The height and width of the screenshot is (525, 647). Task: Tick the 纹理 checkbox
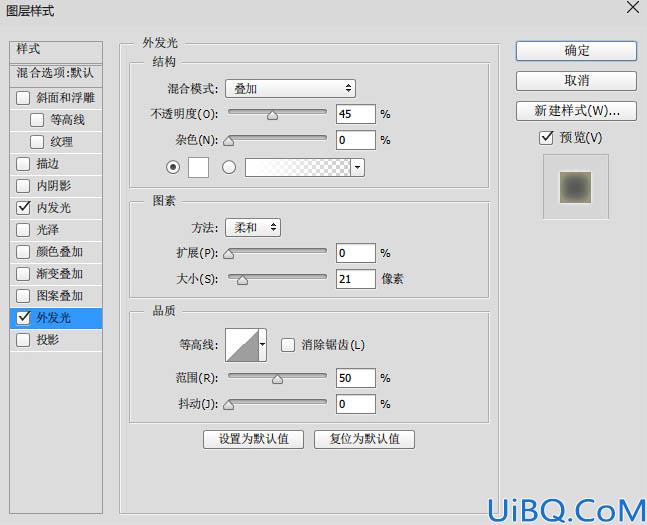pos(37,142)
